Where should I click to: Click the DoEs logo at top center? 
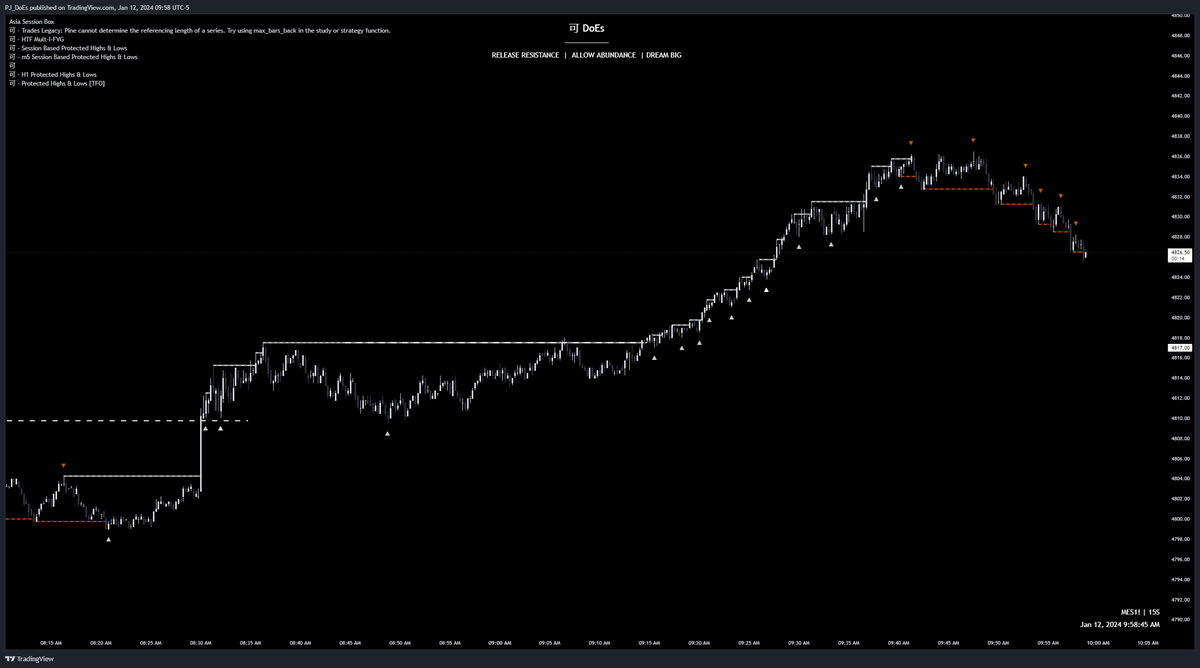point(586,28)
